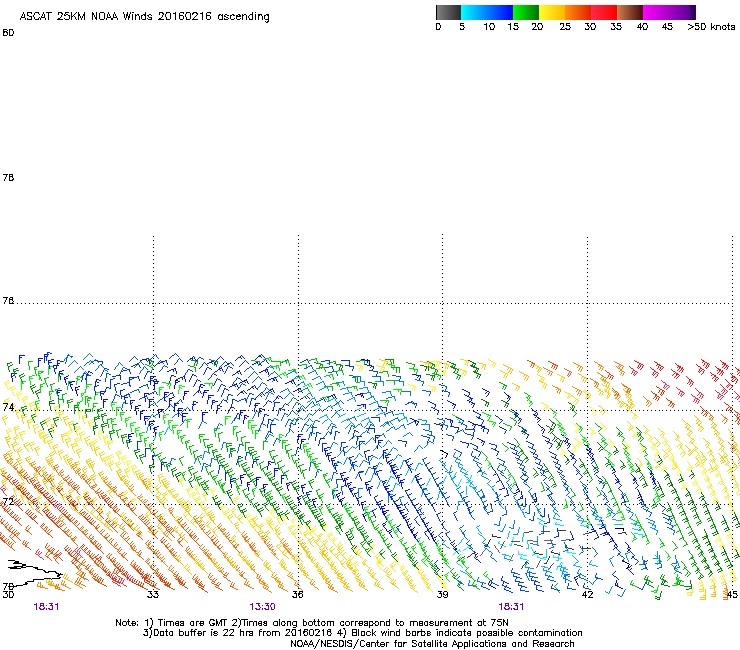Screen dimensions: 740x650
Task: Click the 'Times are GMT' note line
Action: pos(312,623)
